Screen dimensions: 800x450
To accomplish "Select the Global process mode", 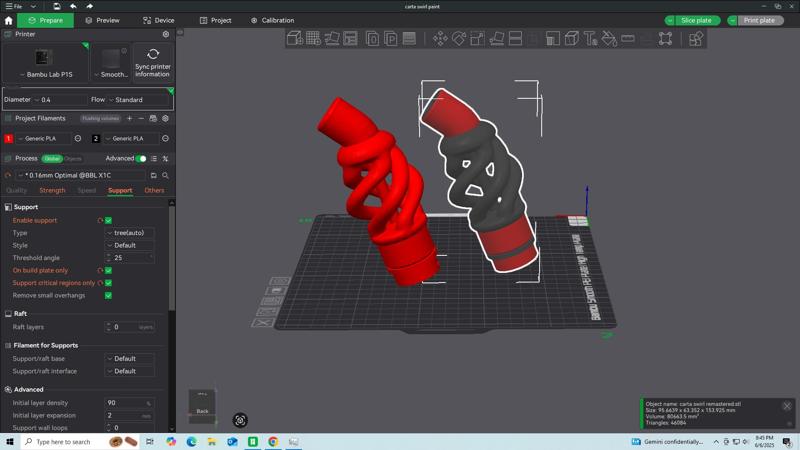I will tap(52, 159).
